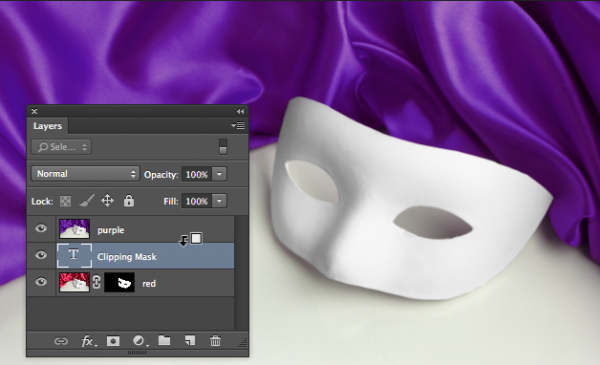600x365 pixels.
Task: Hide the red layer
Action: 41,282
